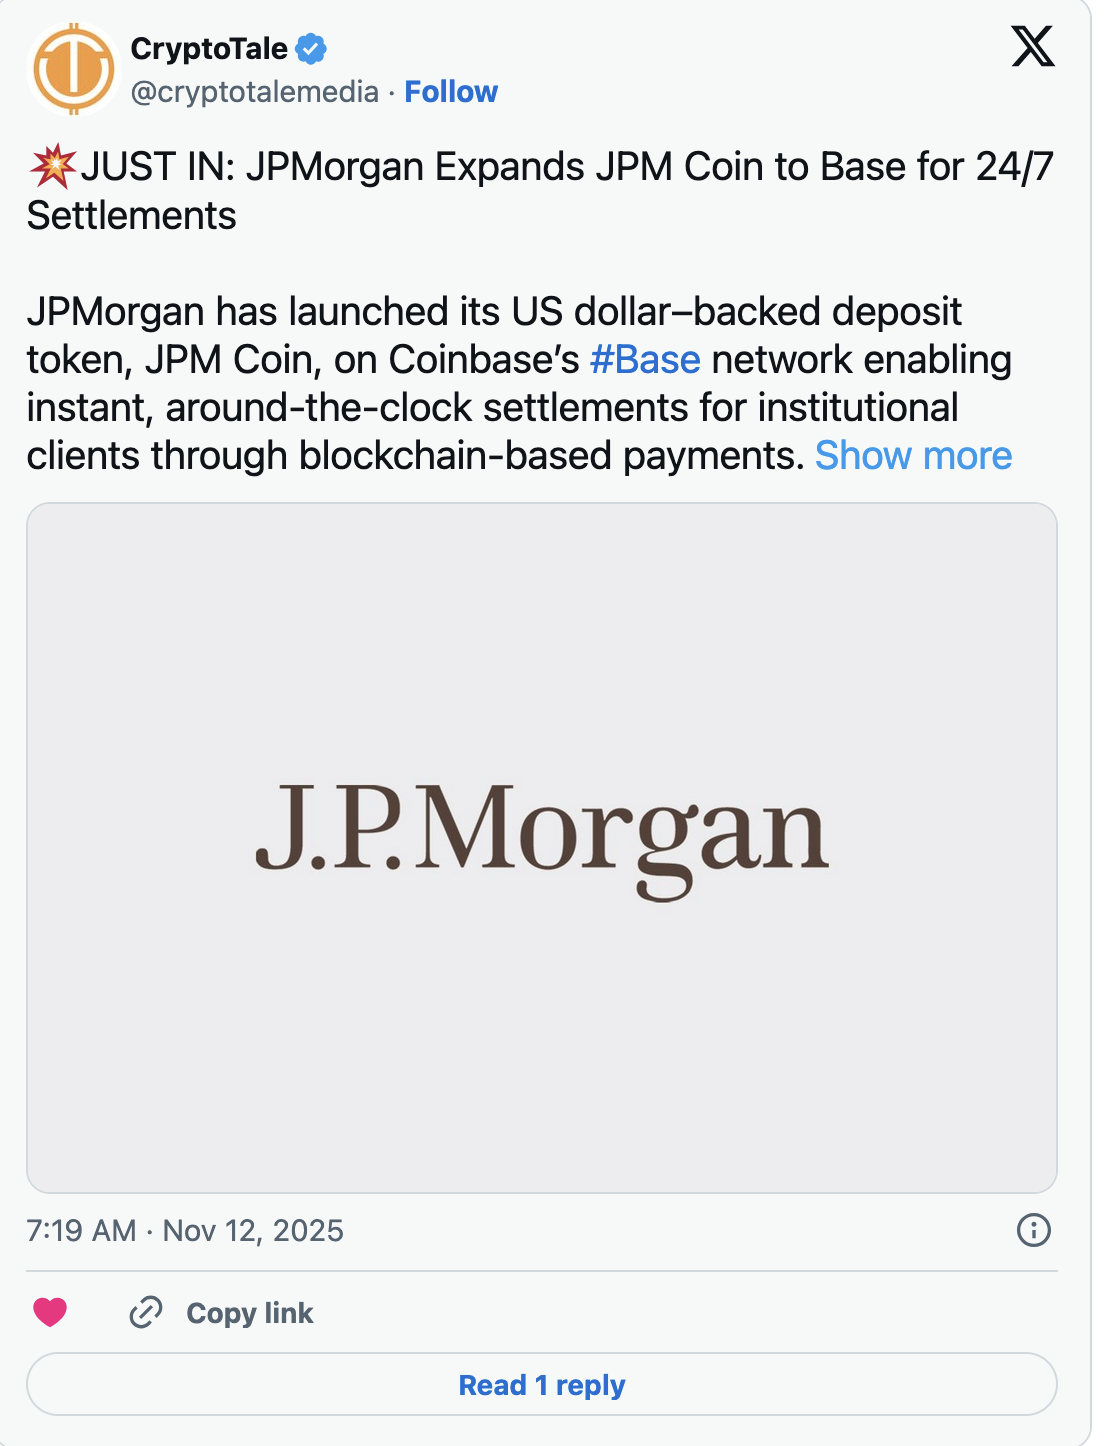Open replies with Read 1 reply
Viewport: 1106px width, 1446px height.
[x=540, y=1385]
